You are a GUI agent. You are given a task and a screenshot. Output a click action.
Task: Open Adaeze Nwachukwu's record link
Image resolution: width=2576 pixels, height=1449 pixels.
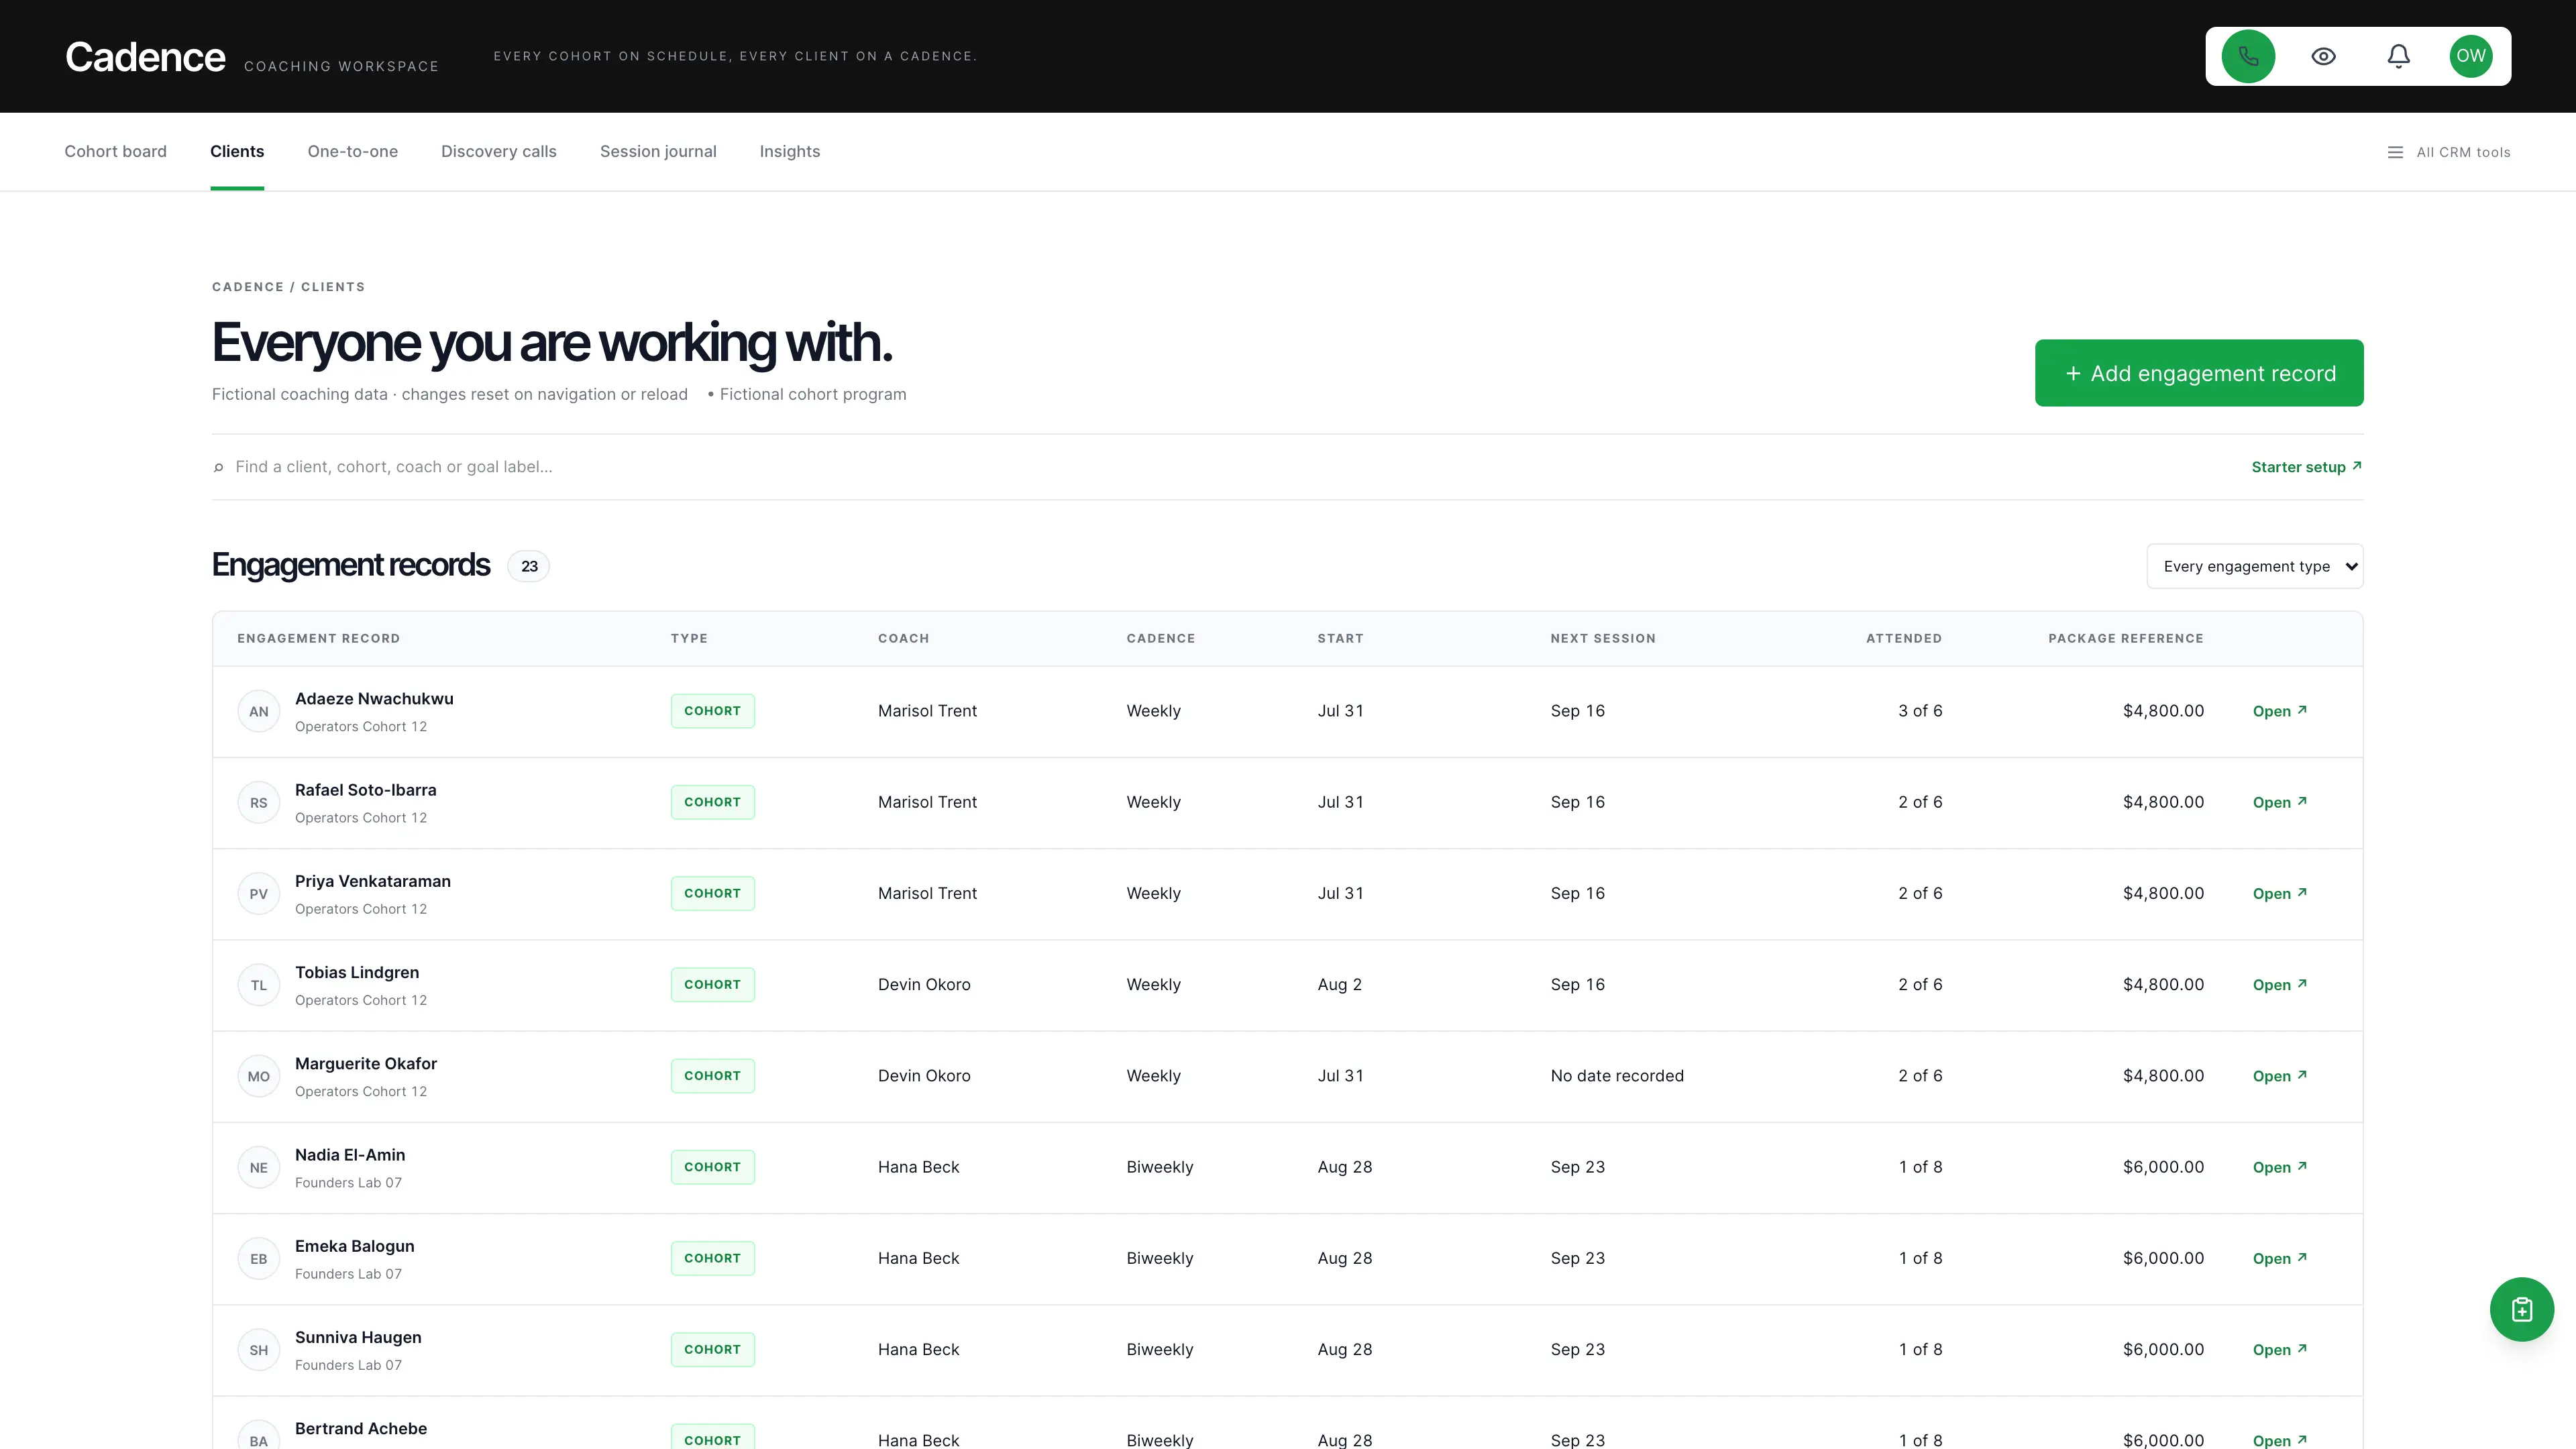(2279, 711)
